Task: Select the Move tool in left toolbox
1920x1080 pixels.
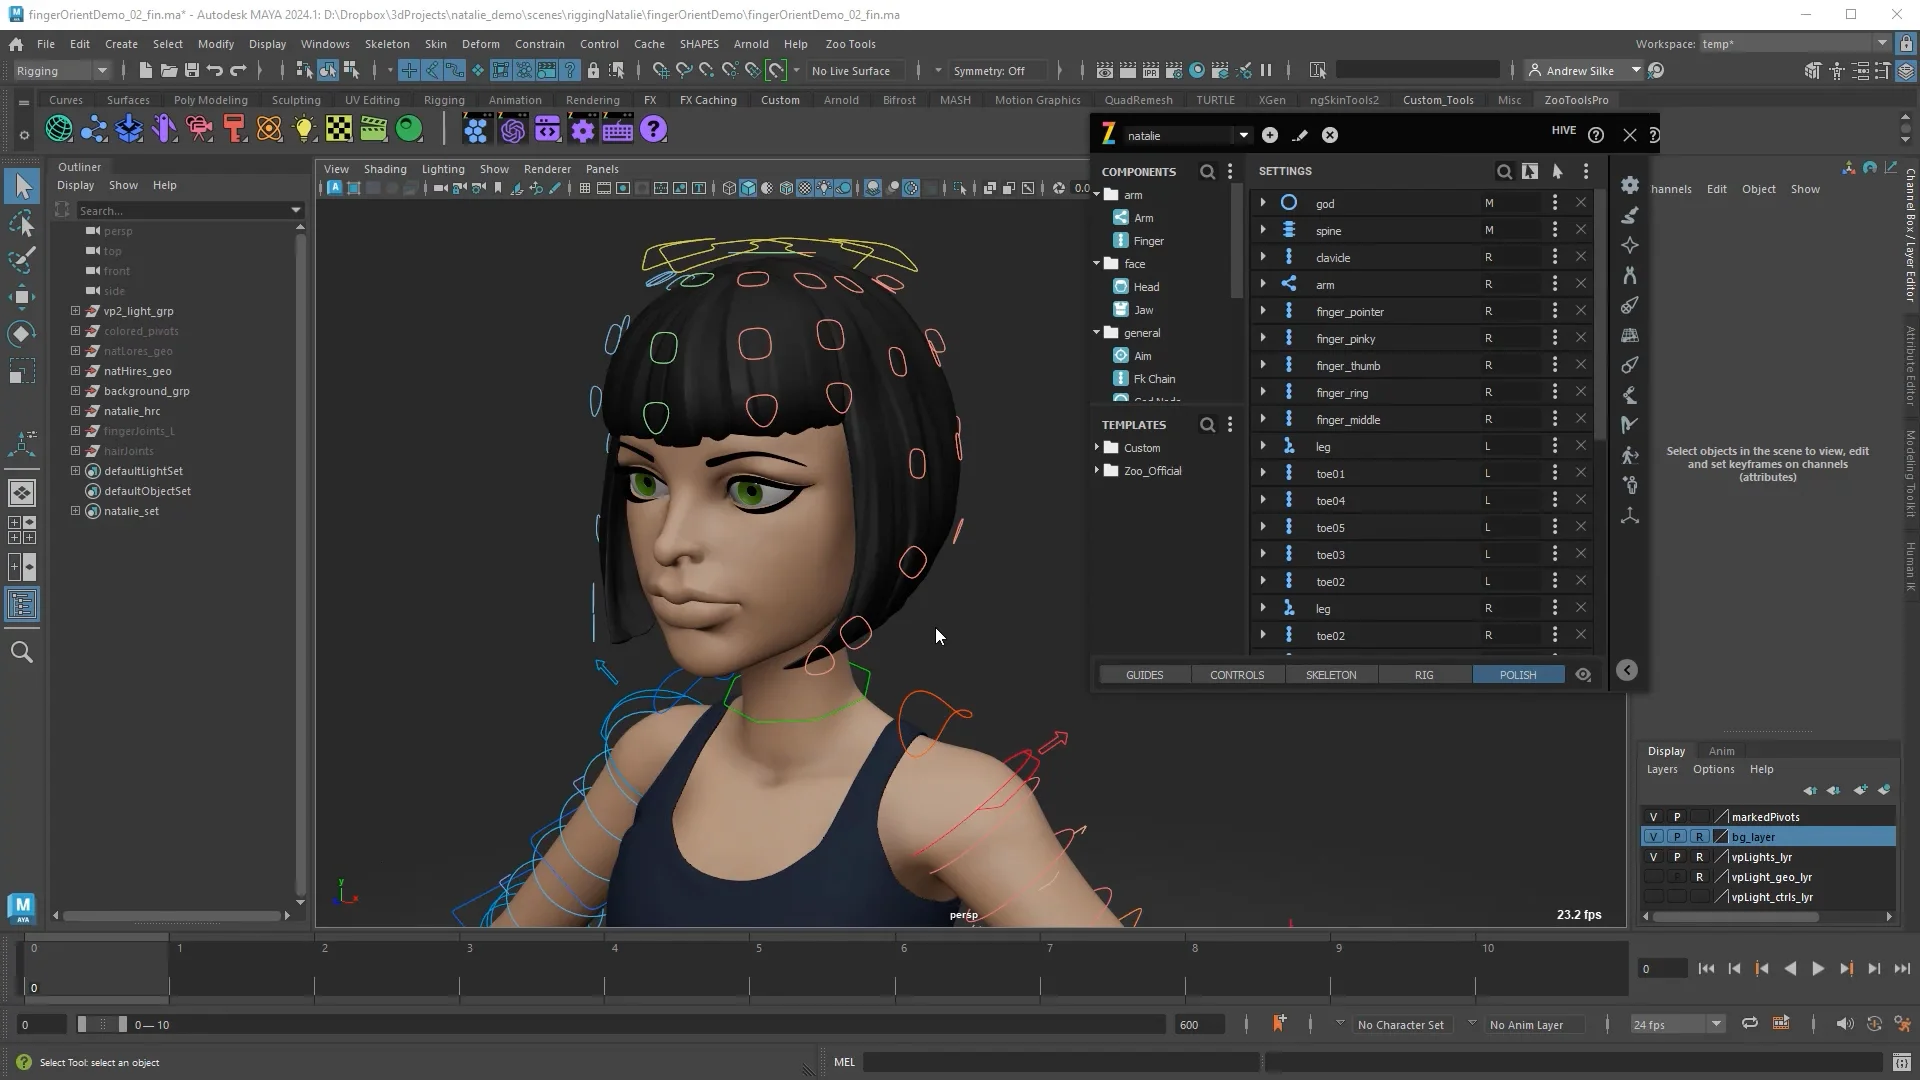Action: 22,296
